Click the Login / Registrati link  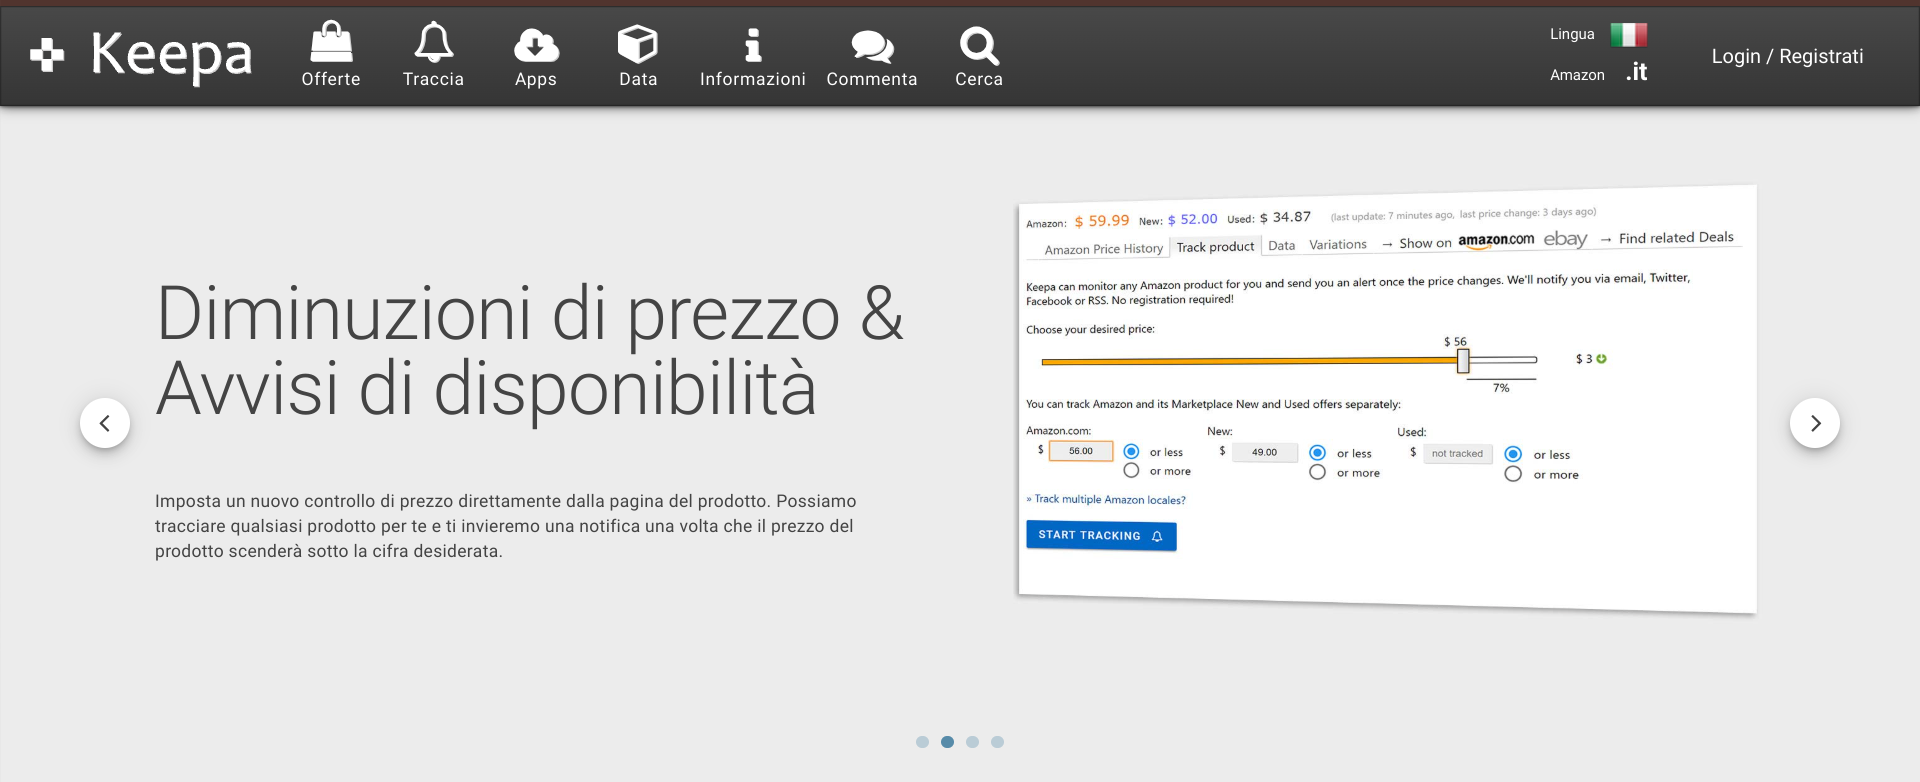[1787, 57]
